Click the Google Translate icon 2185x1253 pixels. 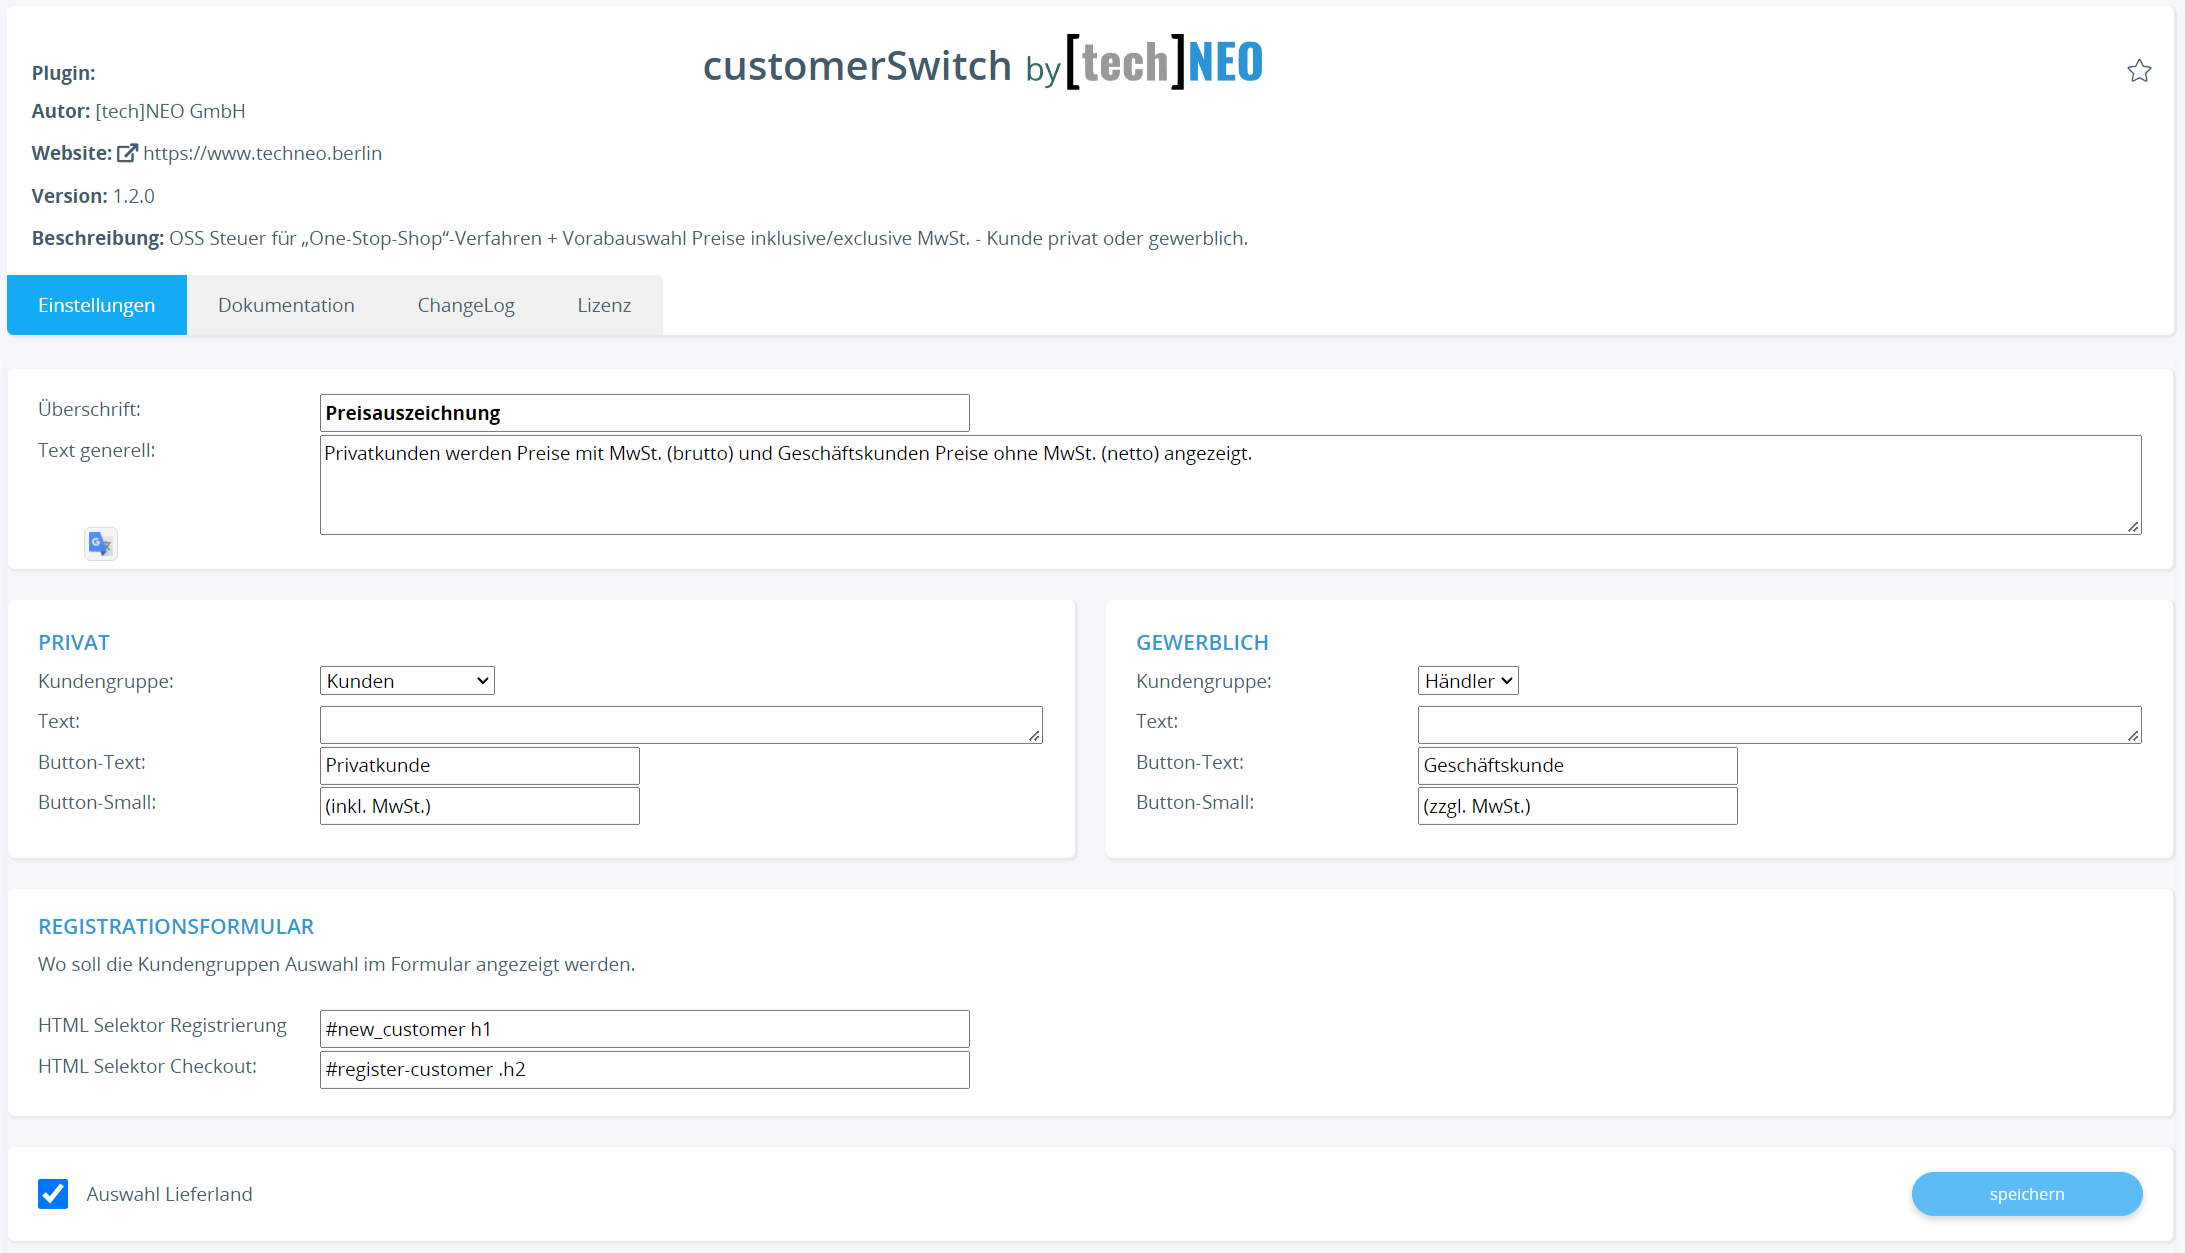pos(101,544)
